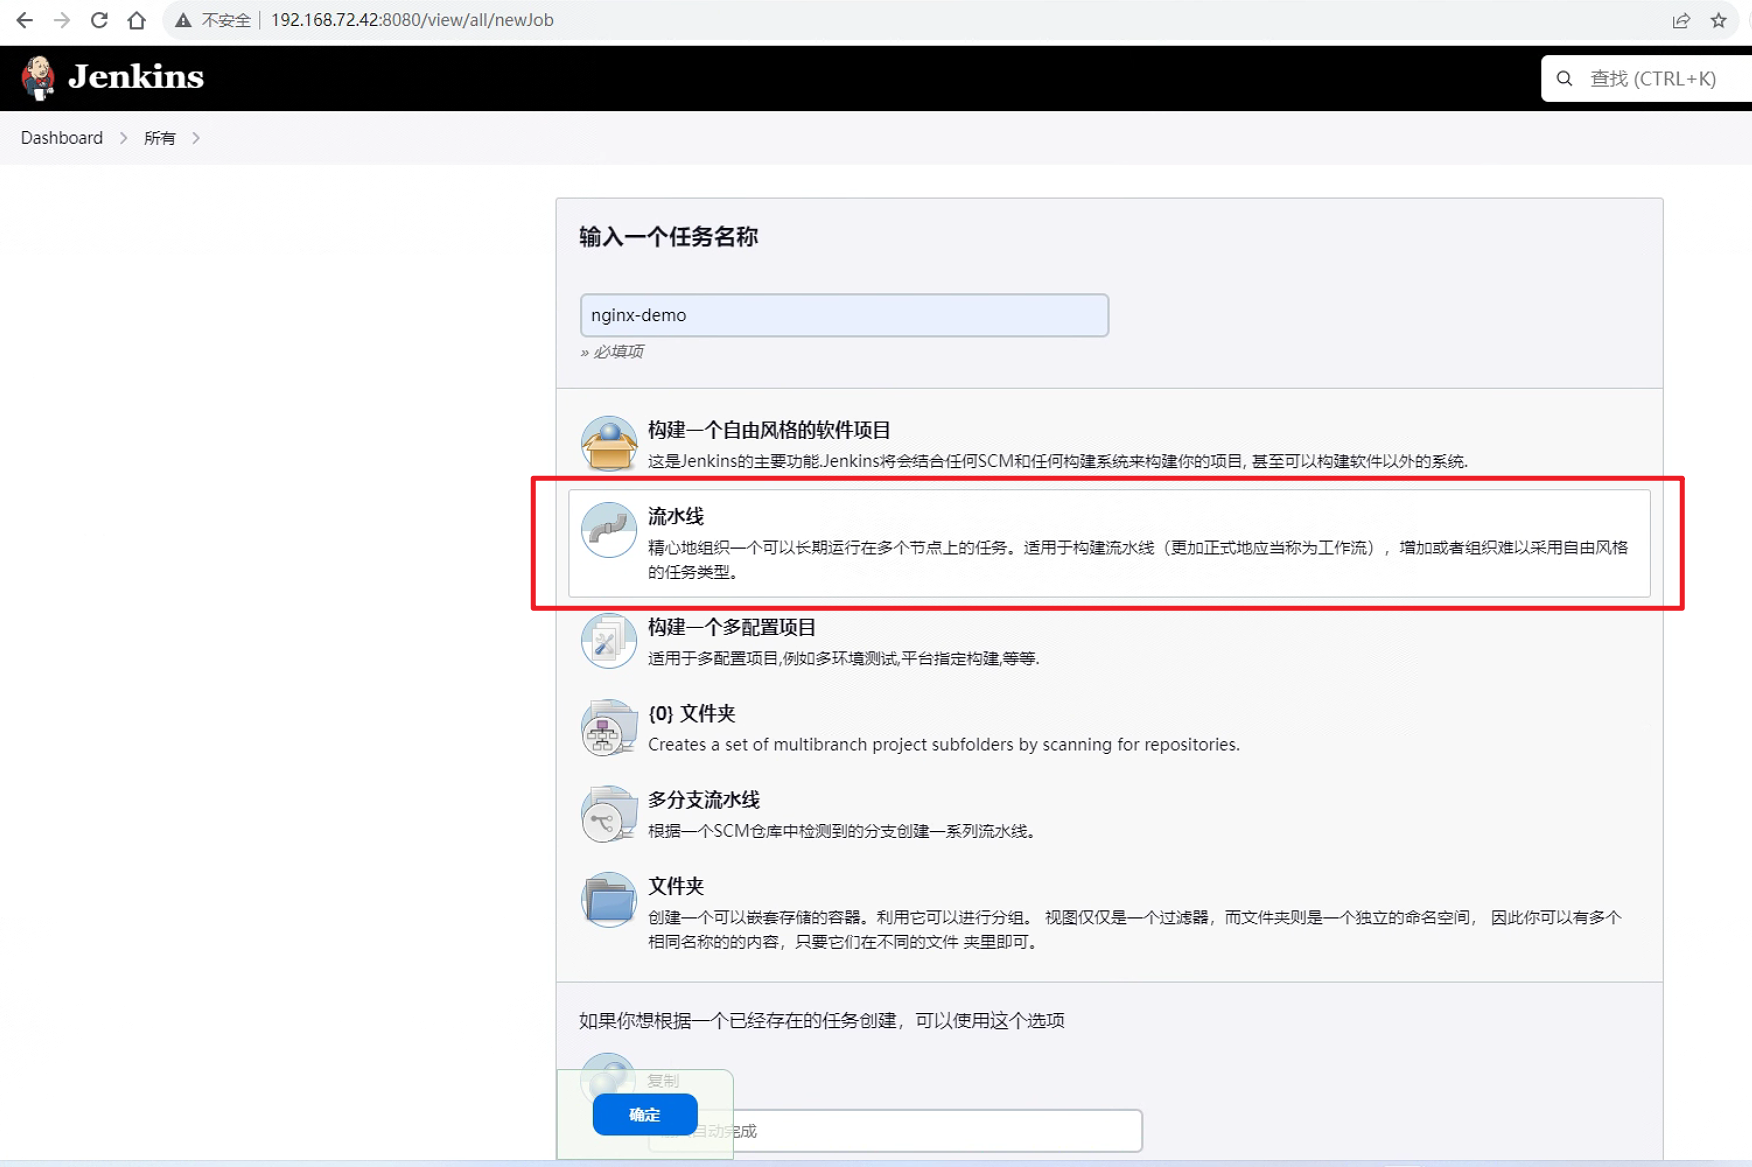The height and width of the screenshot is (1167, 1752).
Task: Click the multibranch subfolders description text
Action: point(944,744)
